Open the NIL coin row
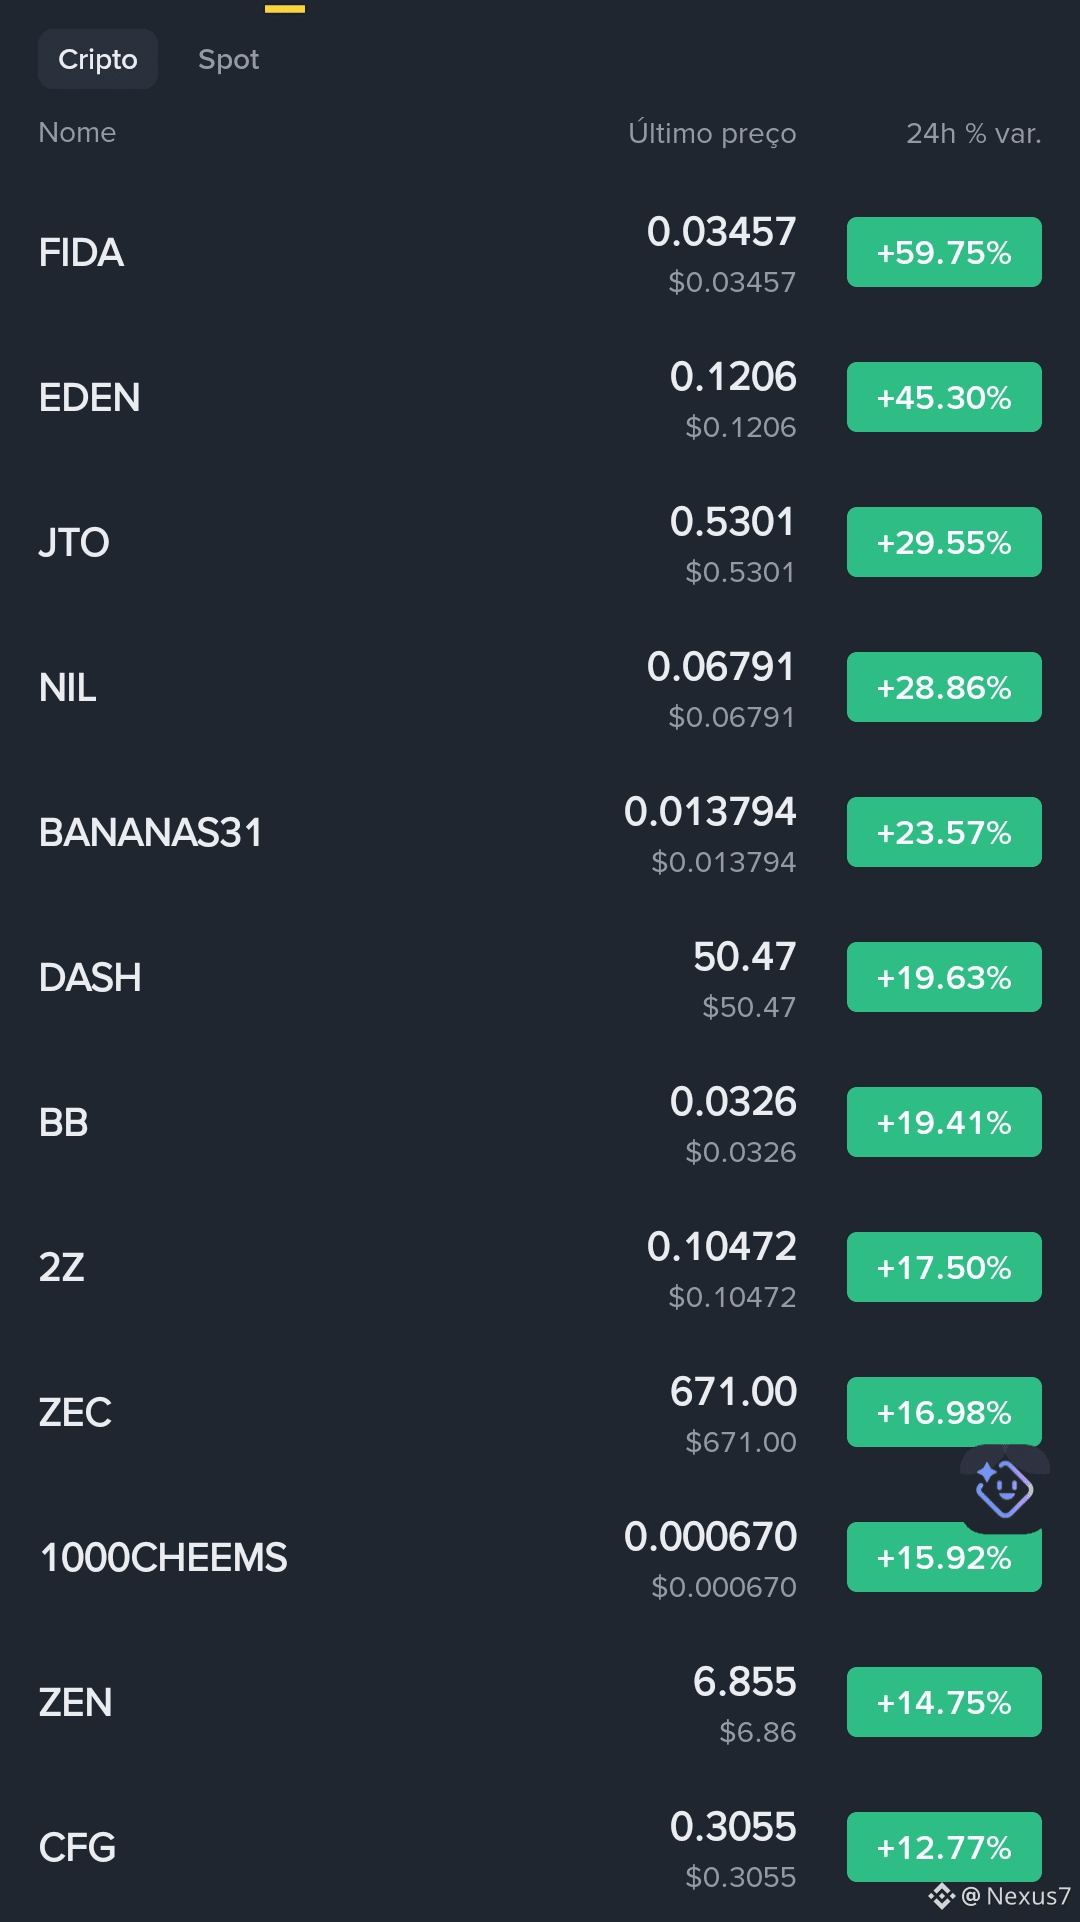 540,687
